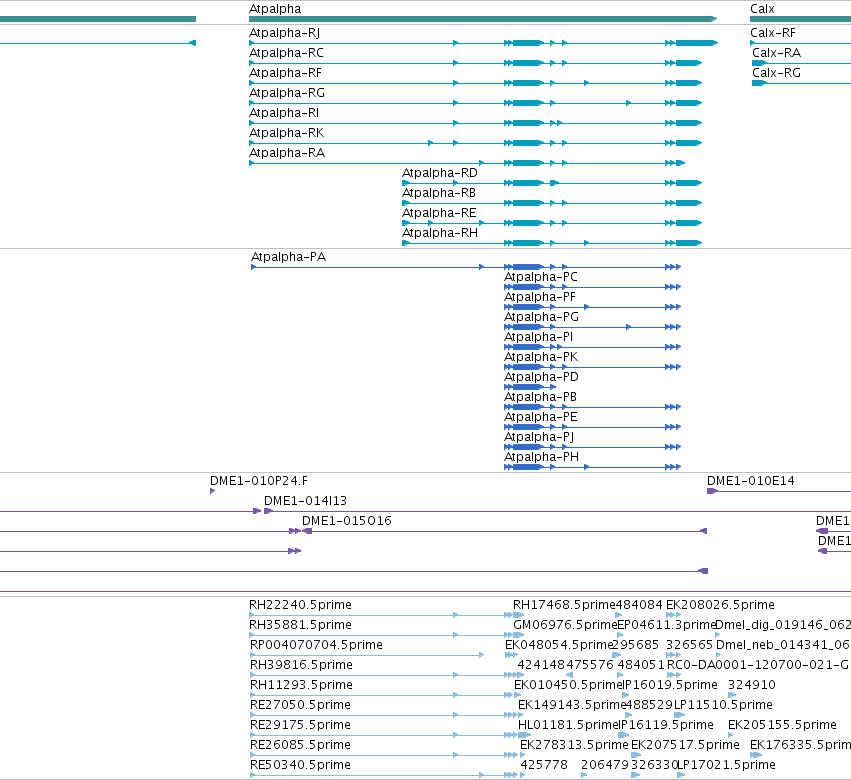Click feature DME1-010P24.F

pyautogui.click(x=259, y=481)
